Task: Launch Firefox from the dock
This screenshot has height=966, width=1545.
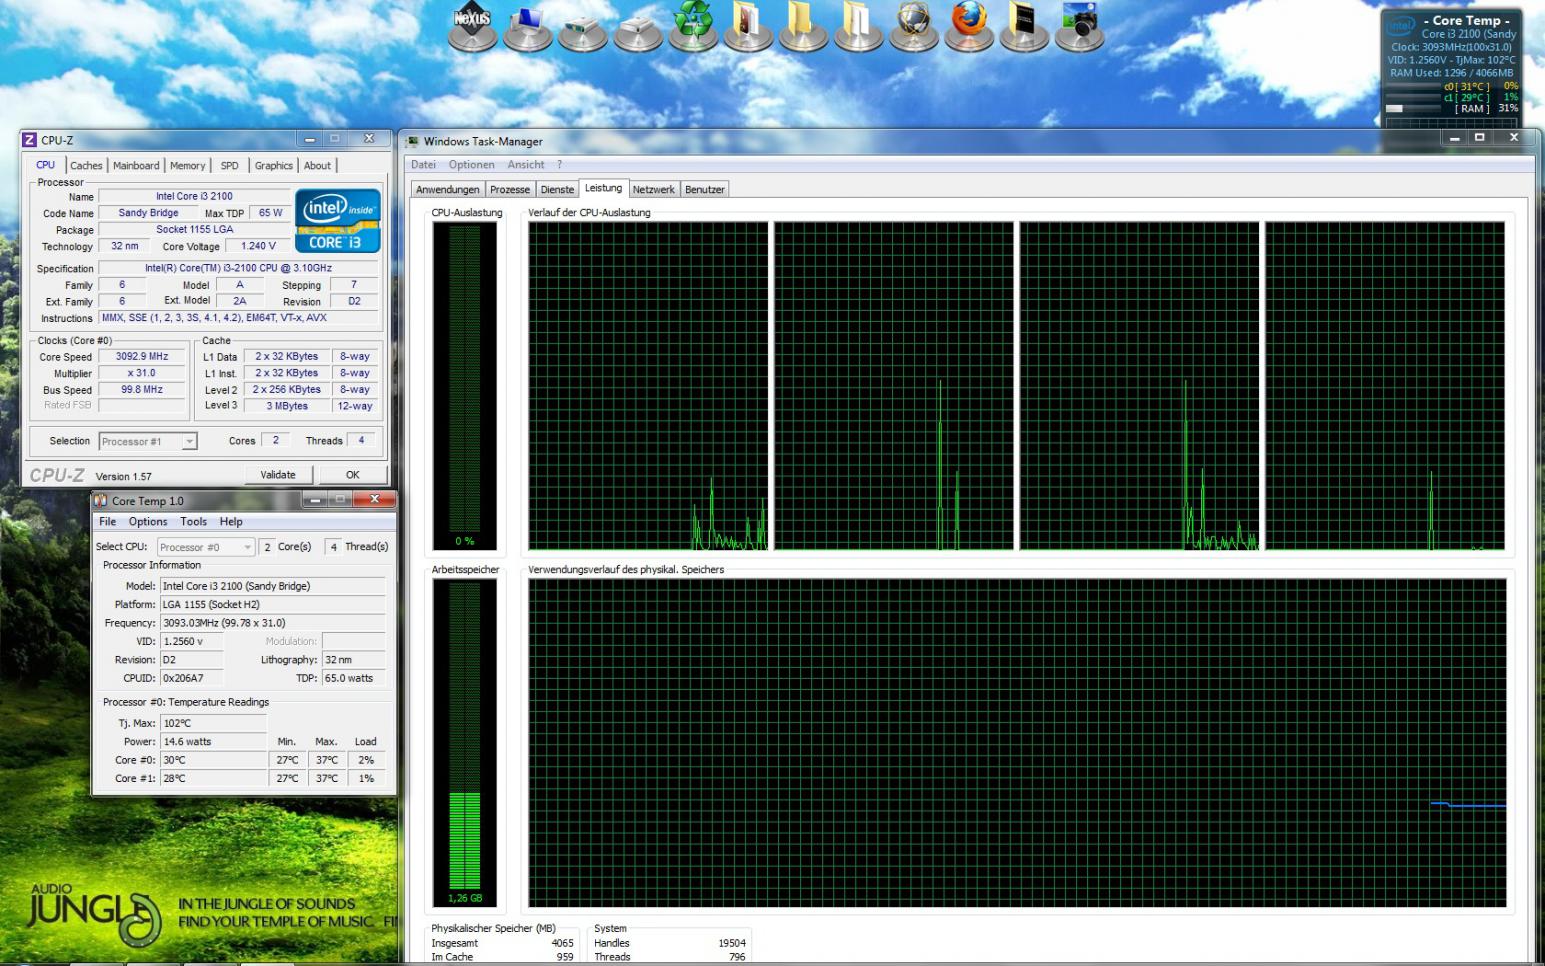Action: 968,26
